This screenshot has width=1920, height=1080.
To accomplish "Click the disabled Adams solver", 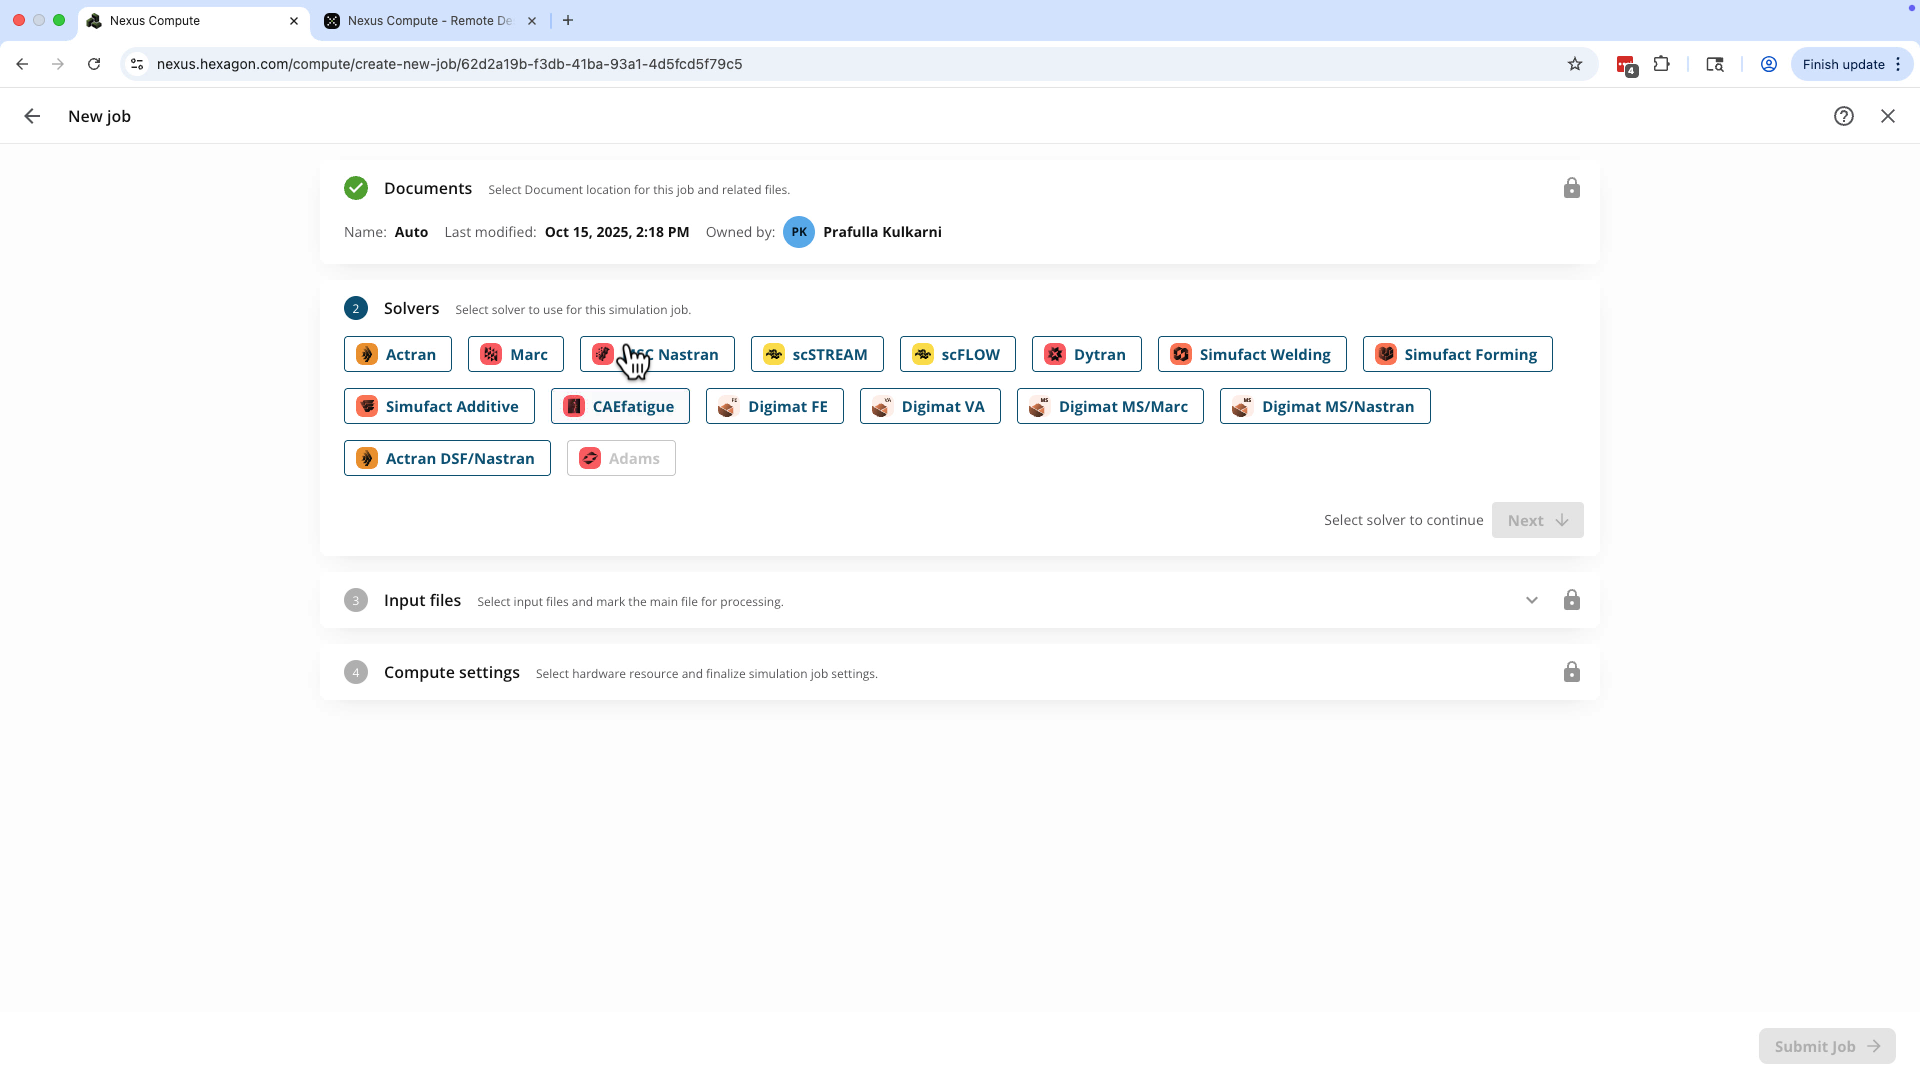I will pos(621,458).
